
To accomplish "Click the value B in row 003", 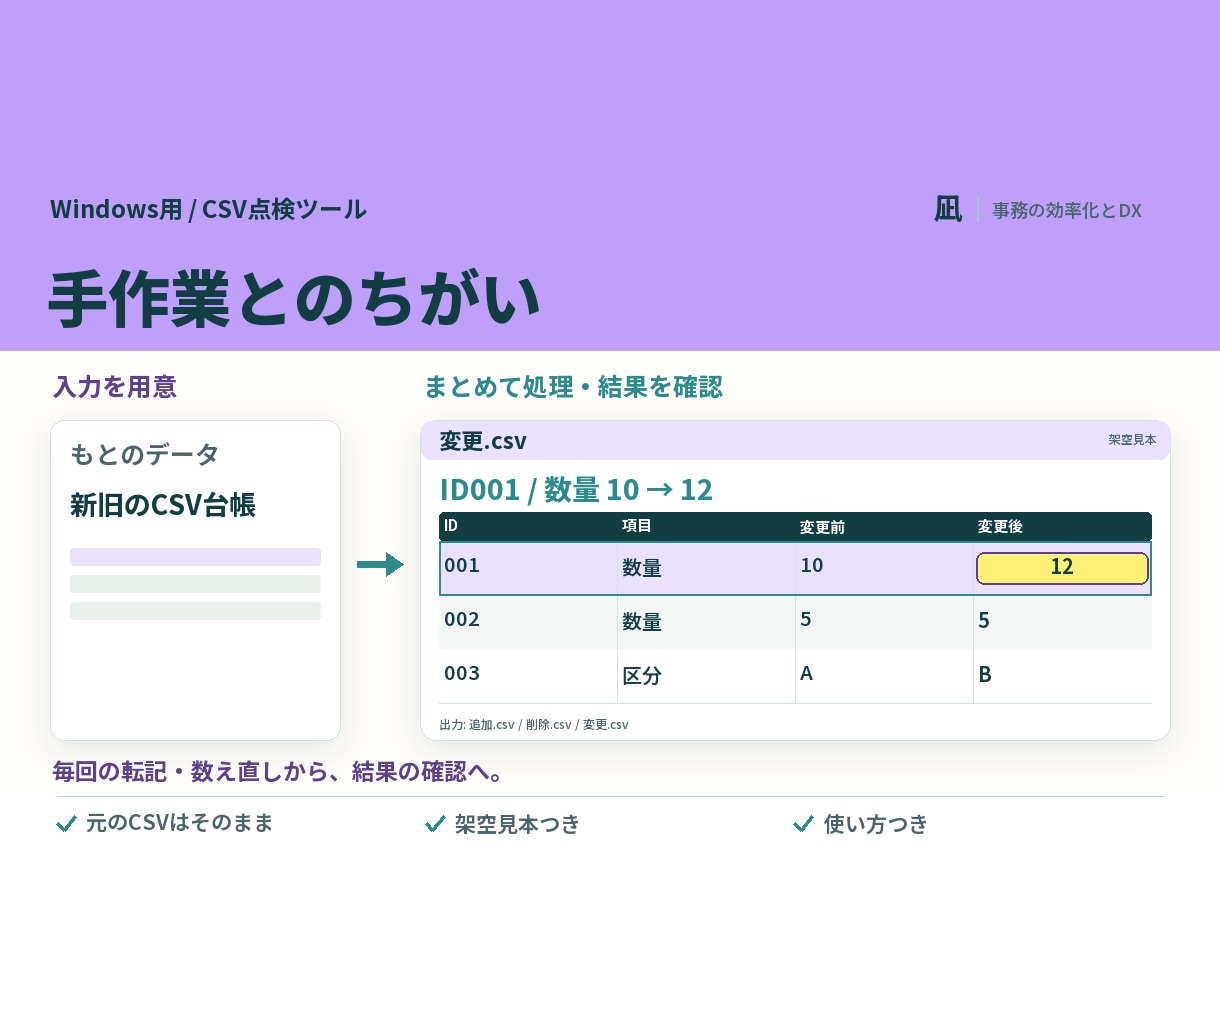I will (985, 674).
